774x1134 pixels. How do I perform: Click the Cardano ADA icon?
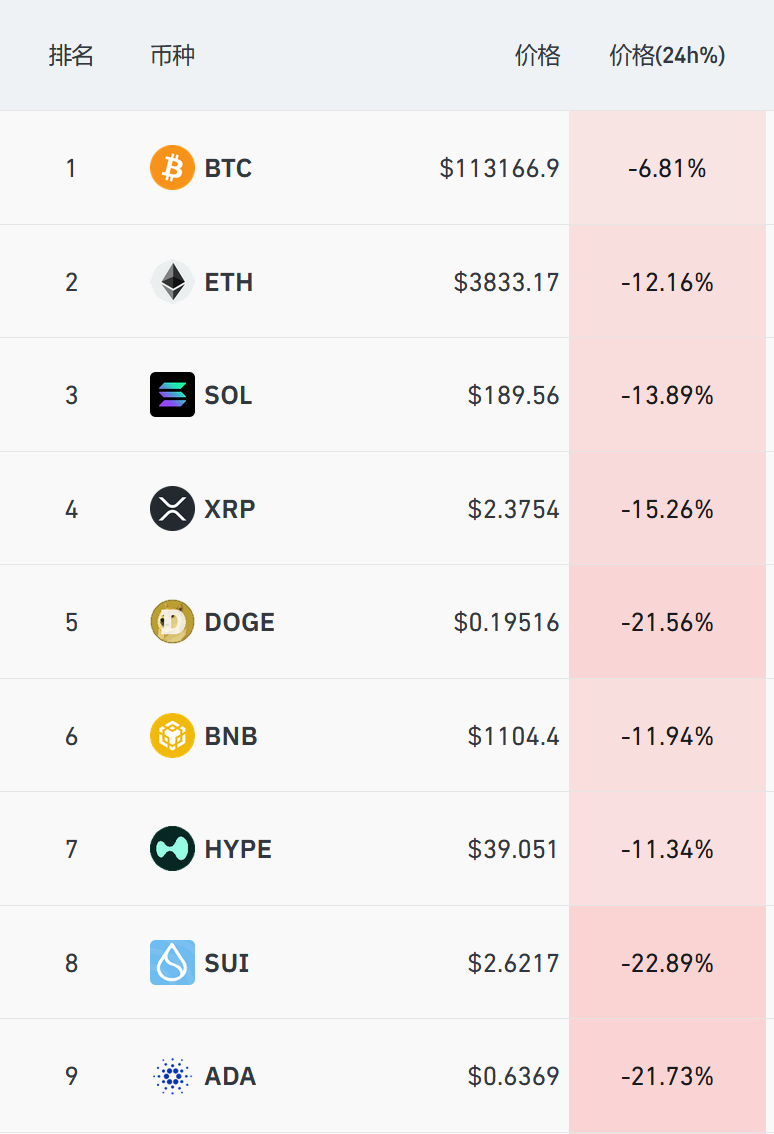[172, 1076]
